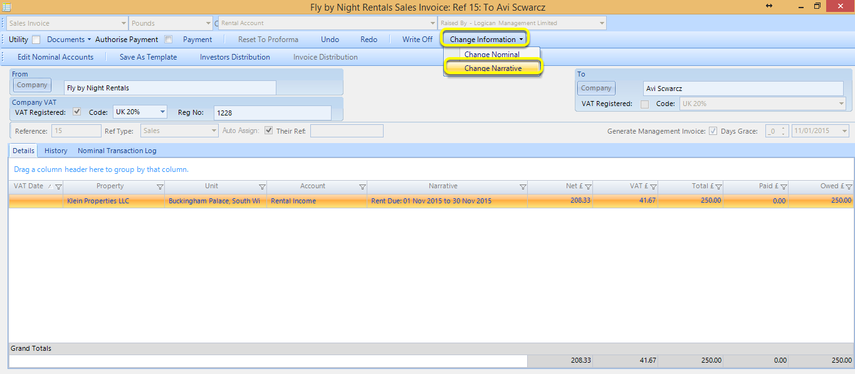Click the application icon in the title bar

(7, 7)
